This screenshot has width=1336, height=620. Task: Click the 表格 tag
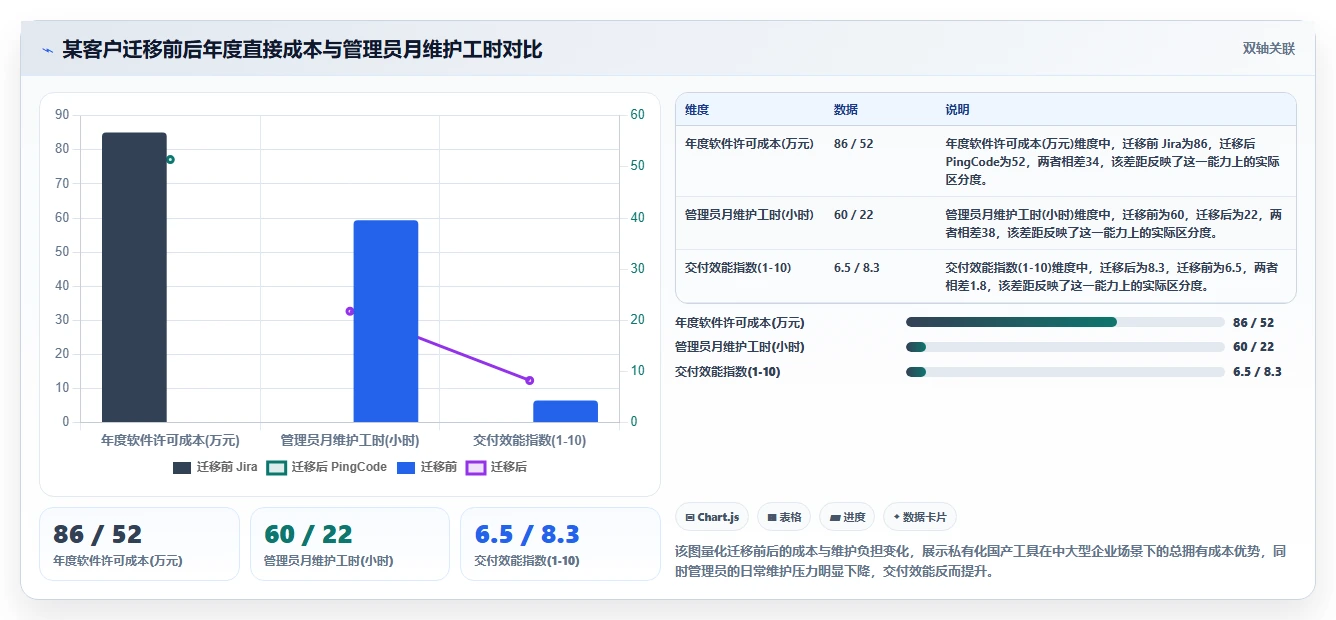click(784, 517)
